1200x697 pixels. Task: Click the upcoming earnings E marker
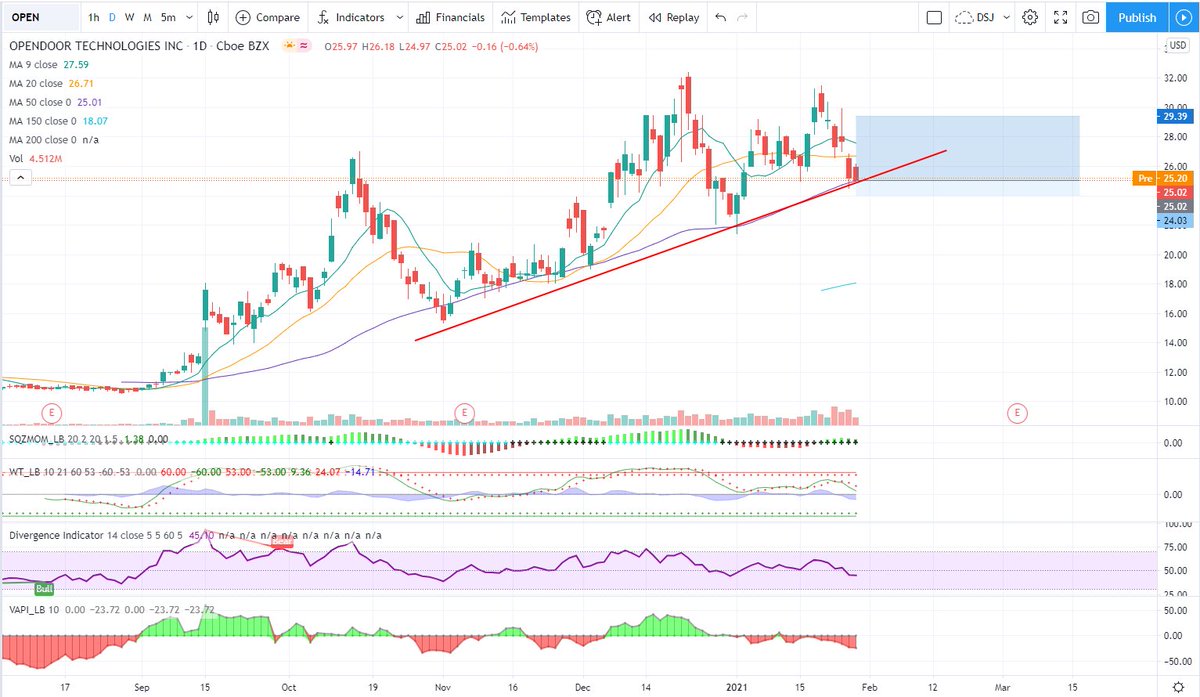tap(1017, 412)
